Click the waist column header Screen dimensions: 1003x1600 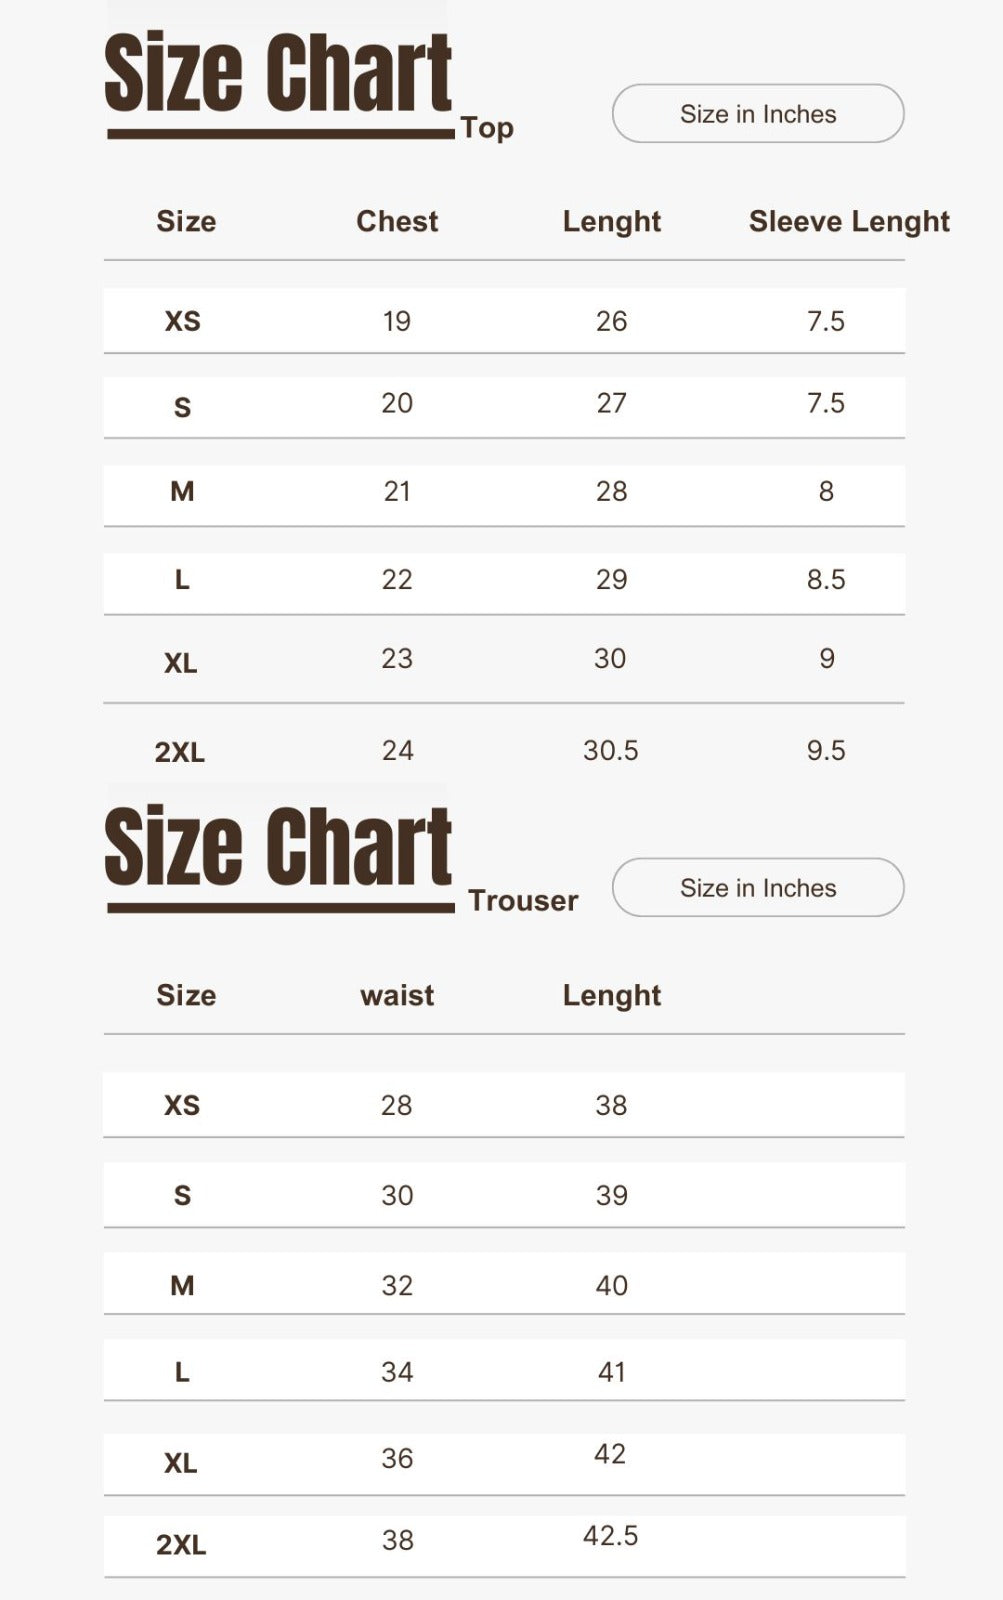pos(397,995)
